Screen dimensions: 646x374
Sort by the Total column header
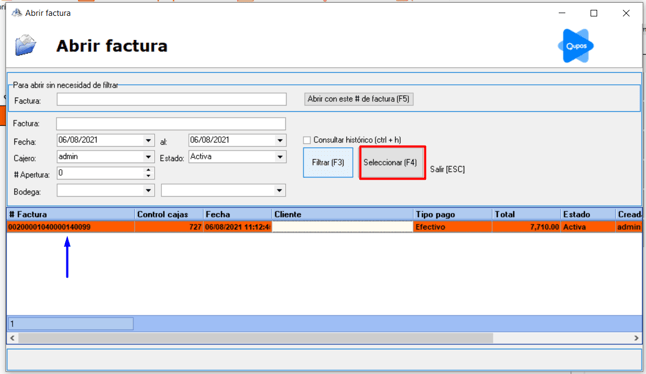coord(526,214)
